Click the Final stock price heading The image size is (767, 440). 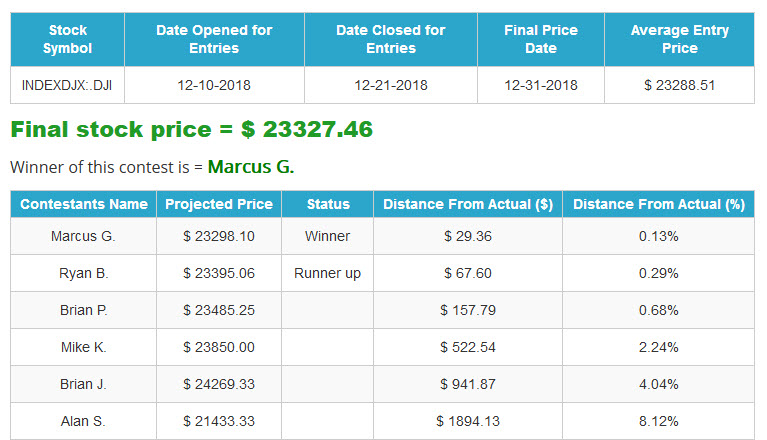(192, 130)
